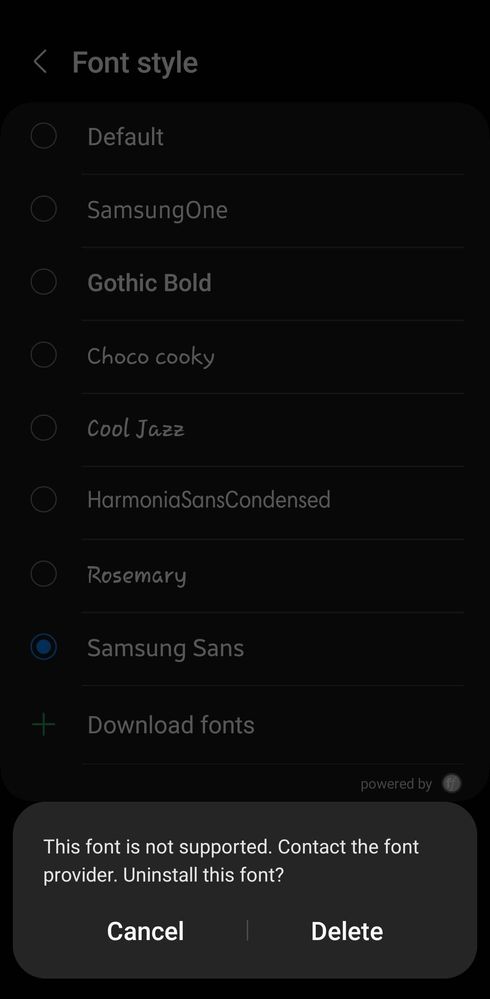The height and width of the screenshot is (999, 490).
Task: Tap the Gothic Bold font label
Action: [x=149, y=283]
